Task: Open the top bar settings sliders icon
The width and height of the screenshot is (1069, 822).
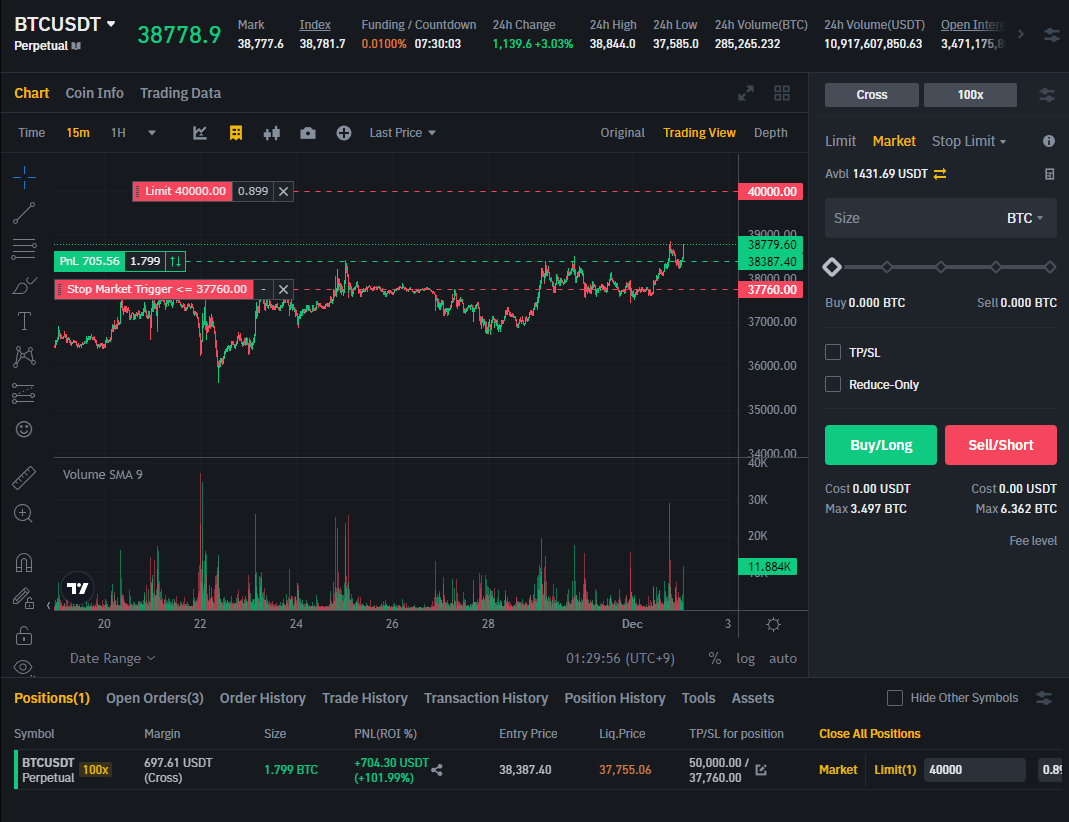Action: pyautogui.click(x=1052, y=35)
